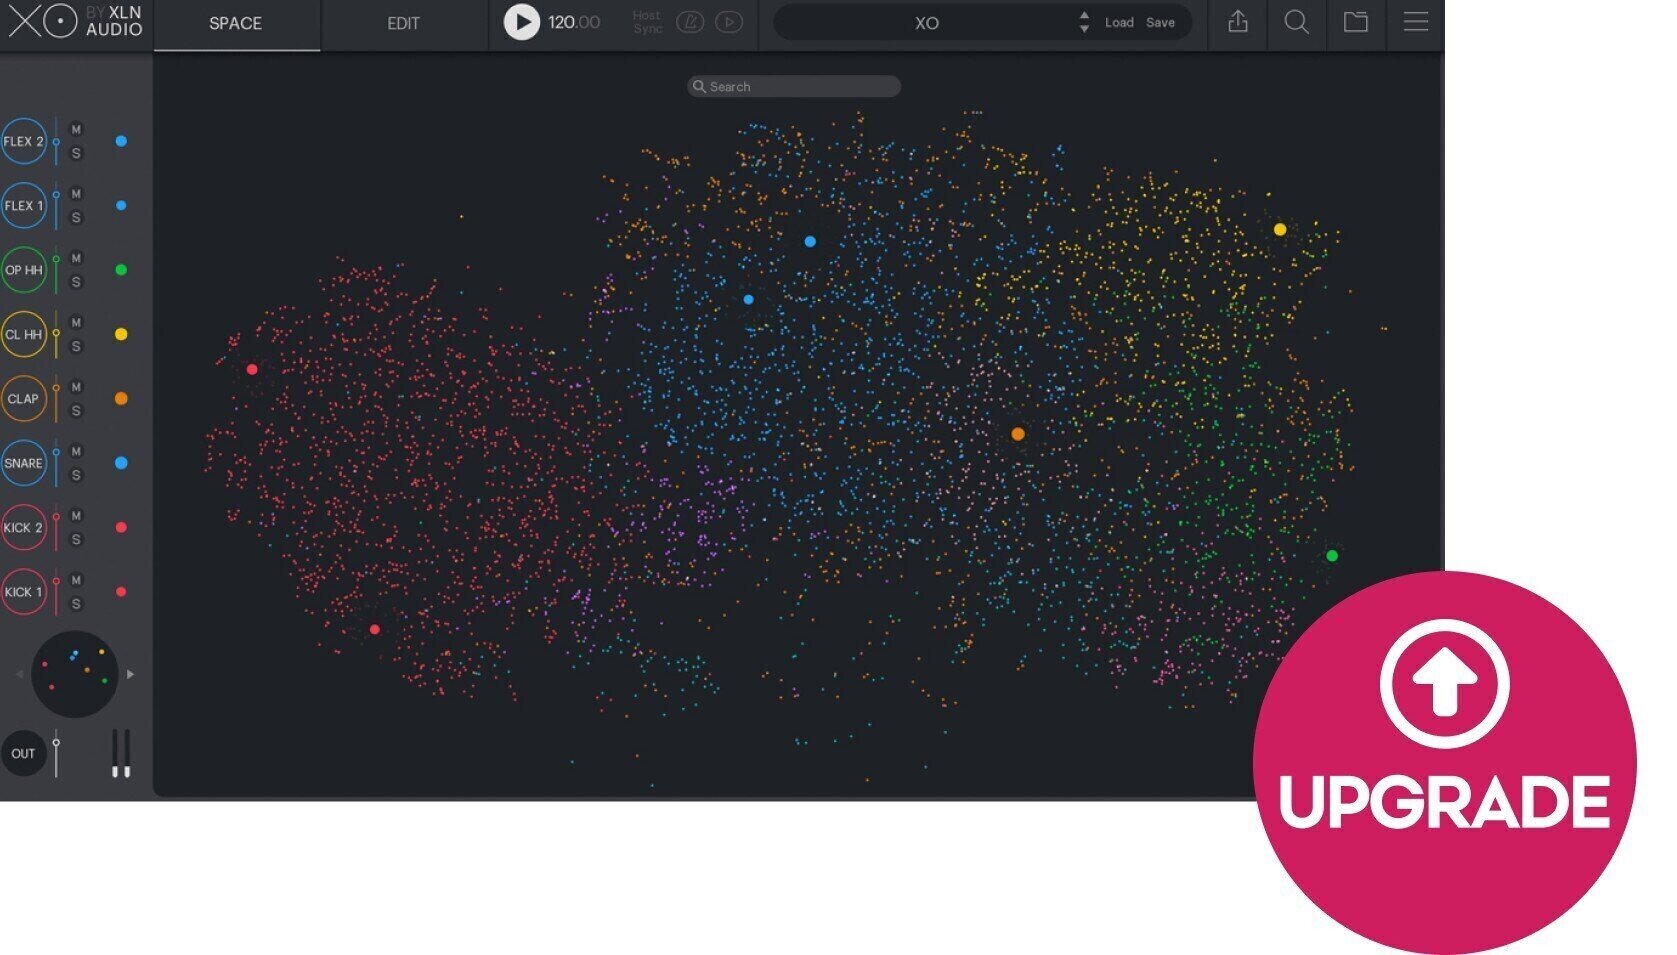Open the magnifier search icon in the top bar

coord(1296,22)
